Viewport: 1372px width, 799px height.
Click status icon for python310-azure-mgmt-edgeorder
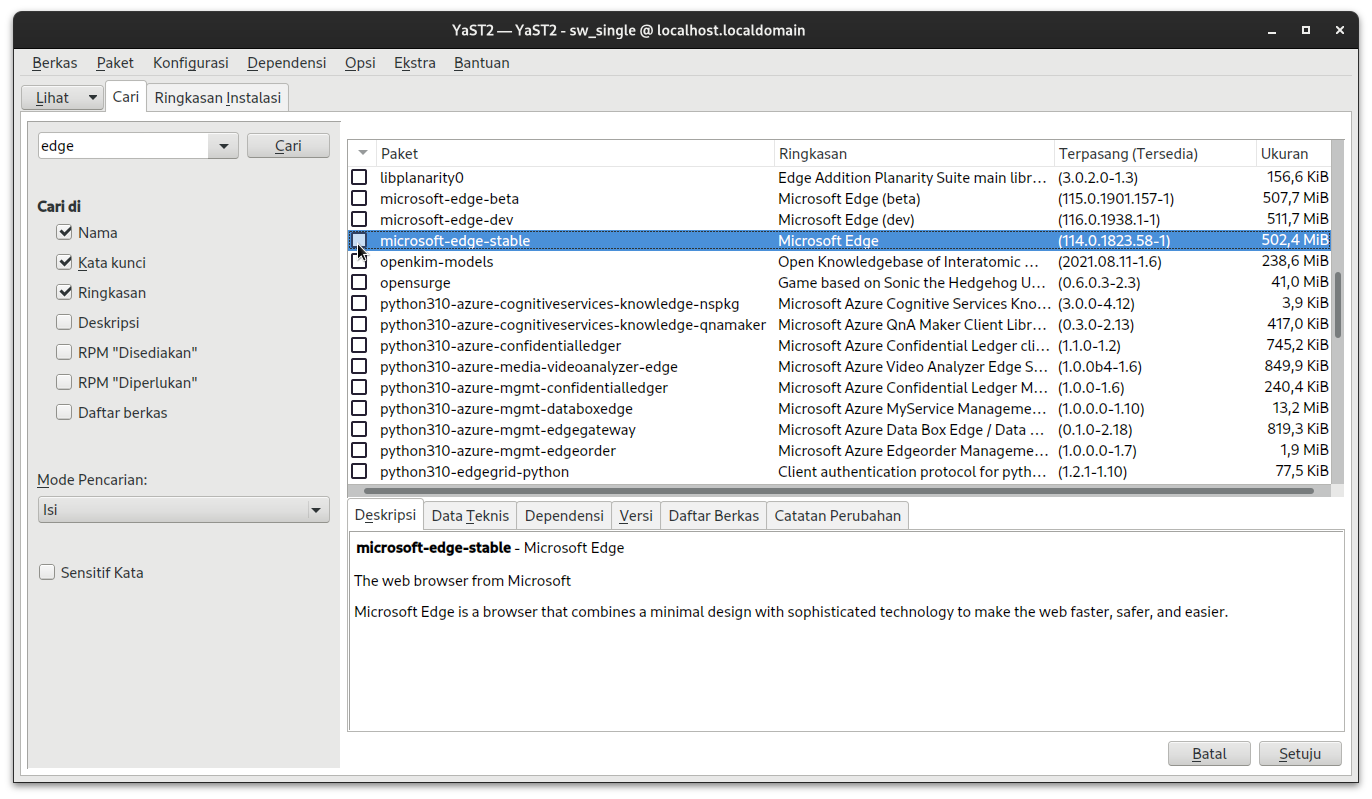[x=359, y=450]
